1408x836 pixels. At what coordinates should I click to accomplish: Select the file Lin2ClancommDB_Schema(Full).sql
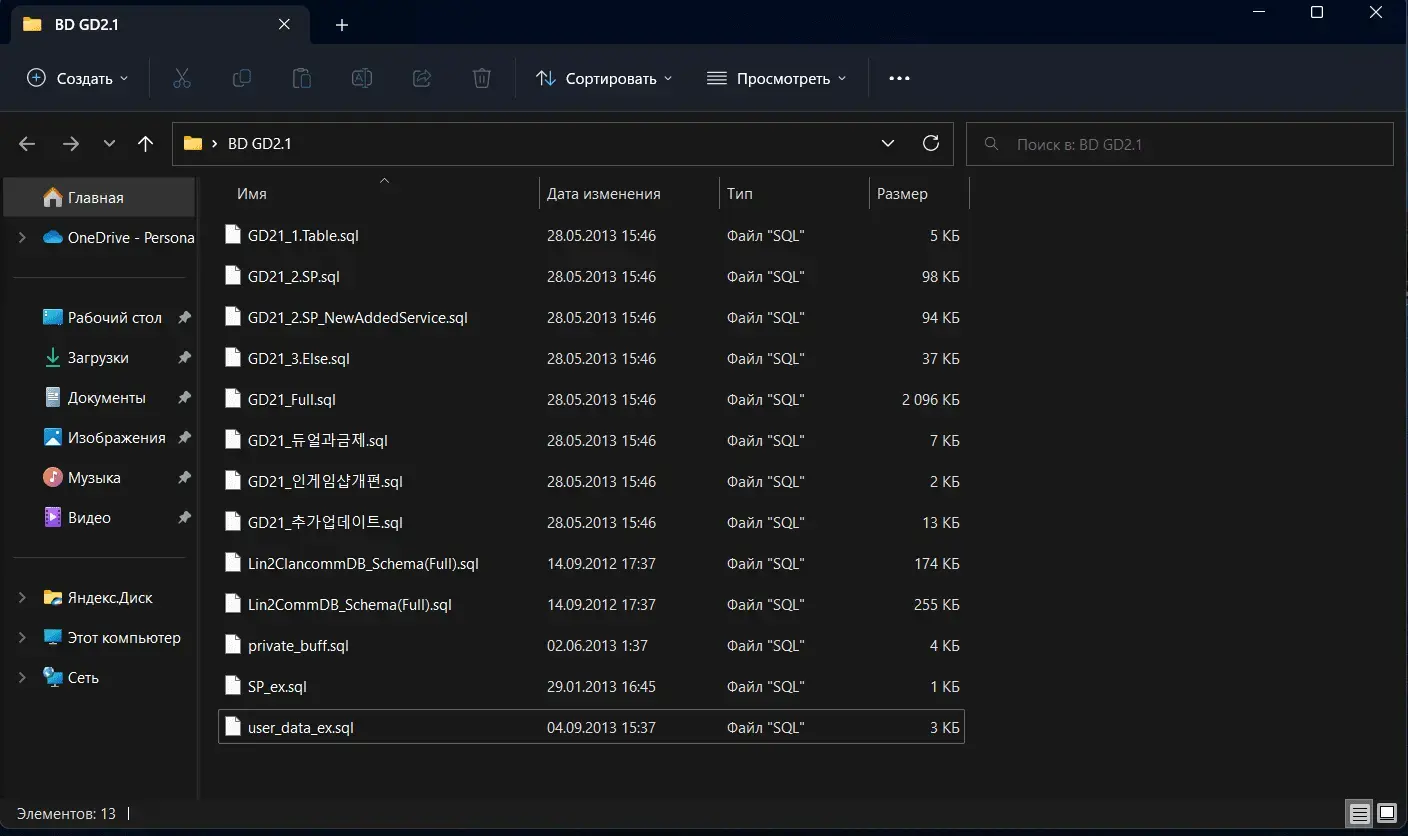[591, 563]
